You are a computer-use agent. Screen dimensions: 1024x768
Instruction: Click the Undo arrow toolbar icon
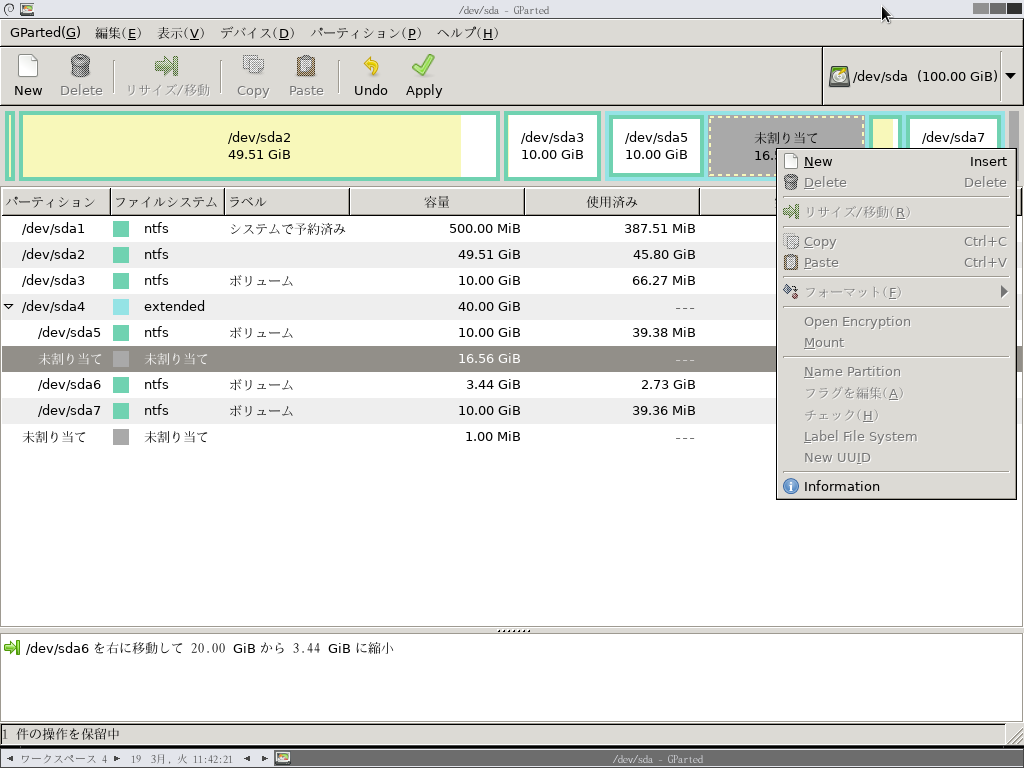tap(371, 66)
